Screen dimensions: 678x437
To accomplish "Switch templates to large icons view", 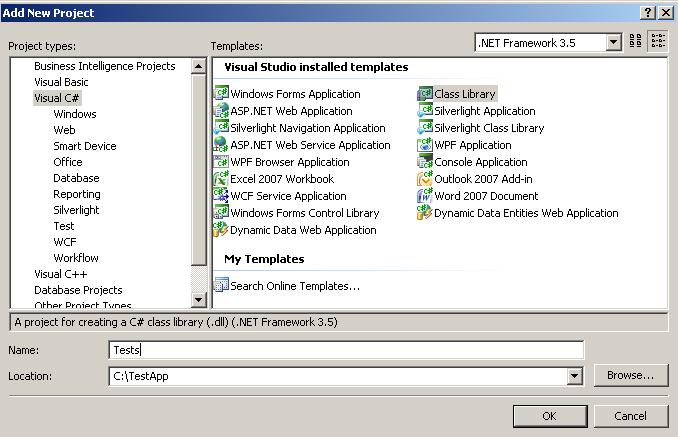I will [636, 41].
